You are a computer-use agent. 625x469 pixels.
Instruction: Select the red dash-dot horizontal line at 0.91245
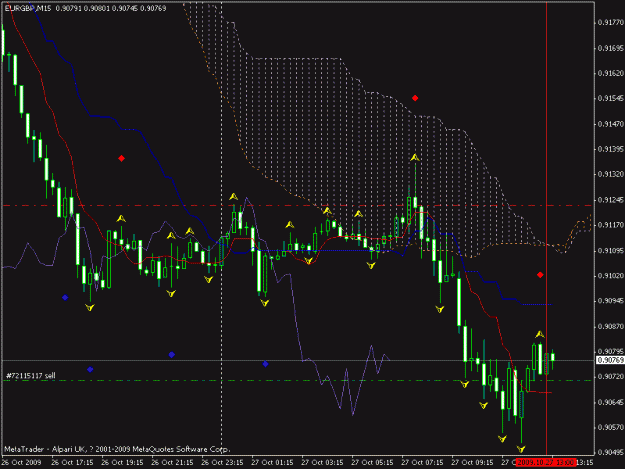(x=297, y=206)
